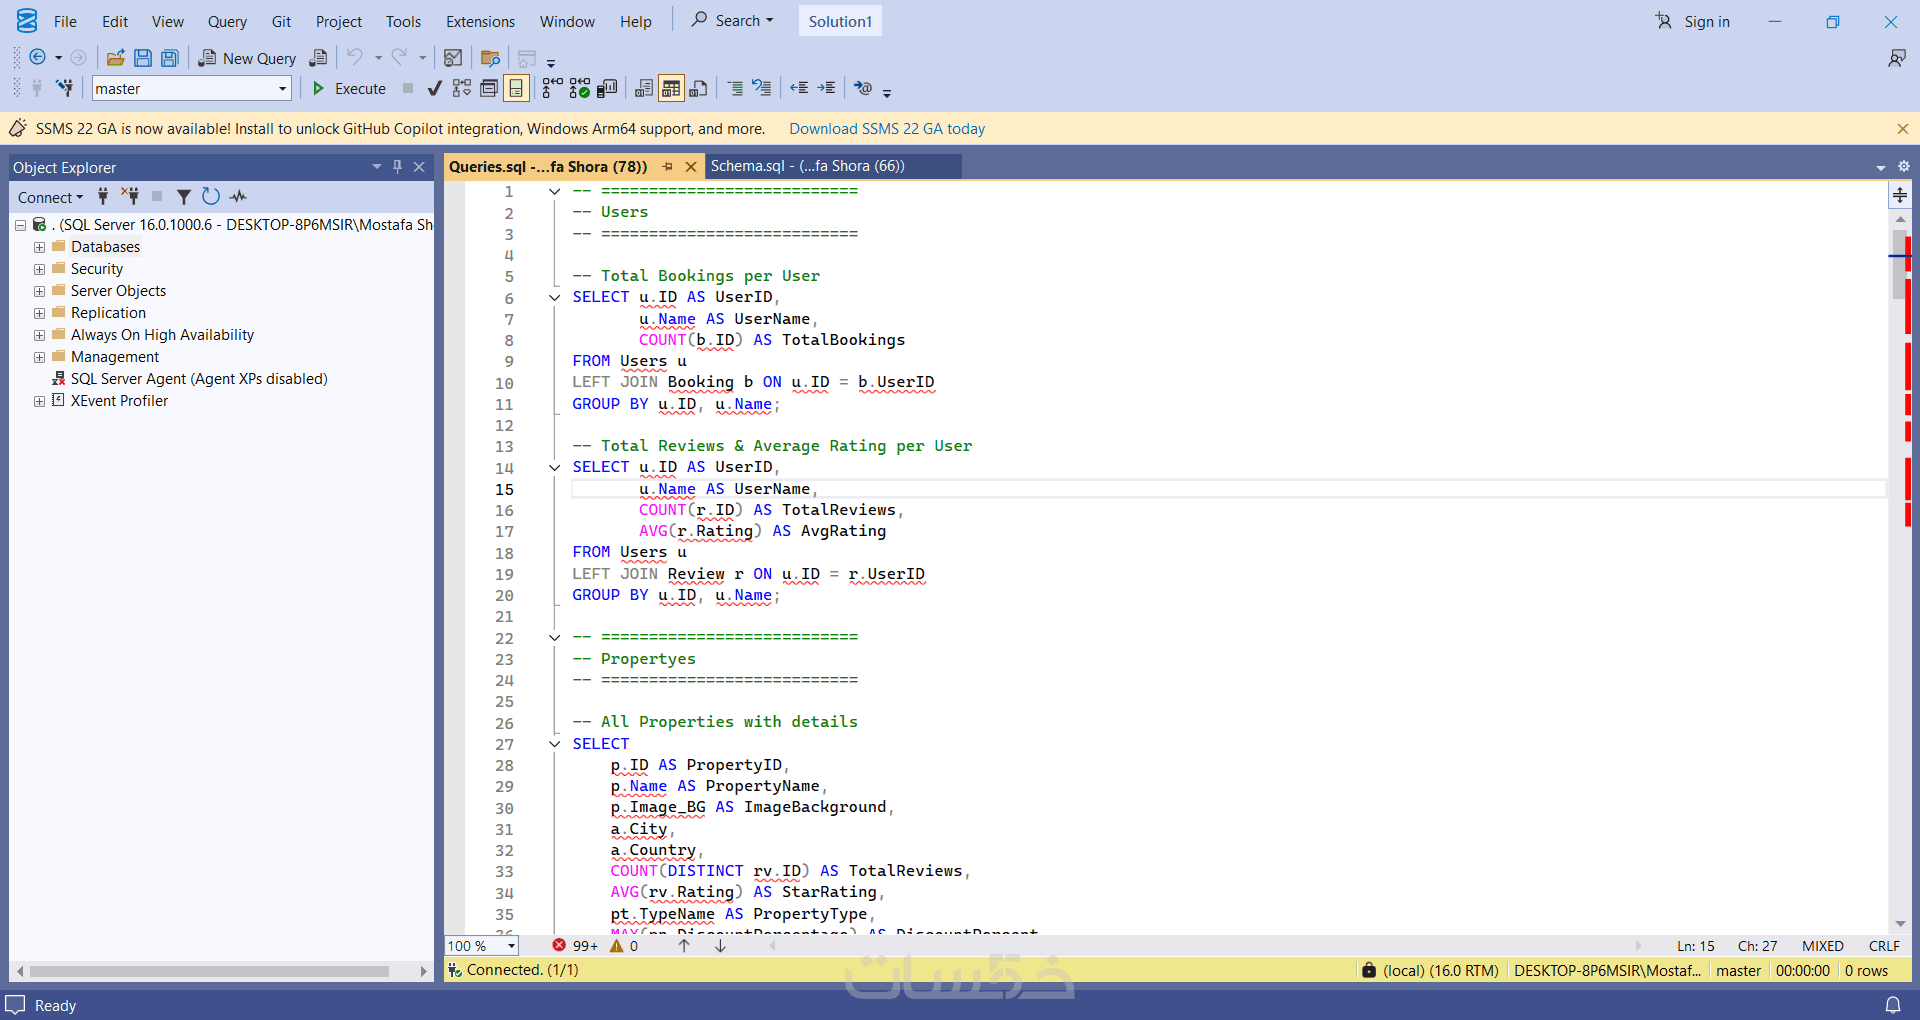
Task: Click the Save All icon
Action: coord(170,58)
